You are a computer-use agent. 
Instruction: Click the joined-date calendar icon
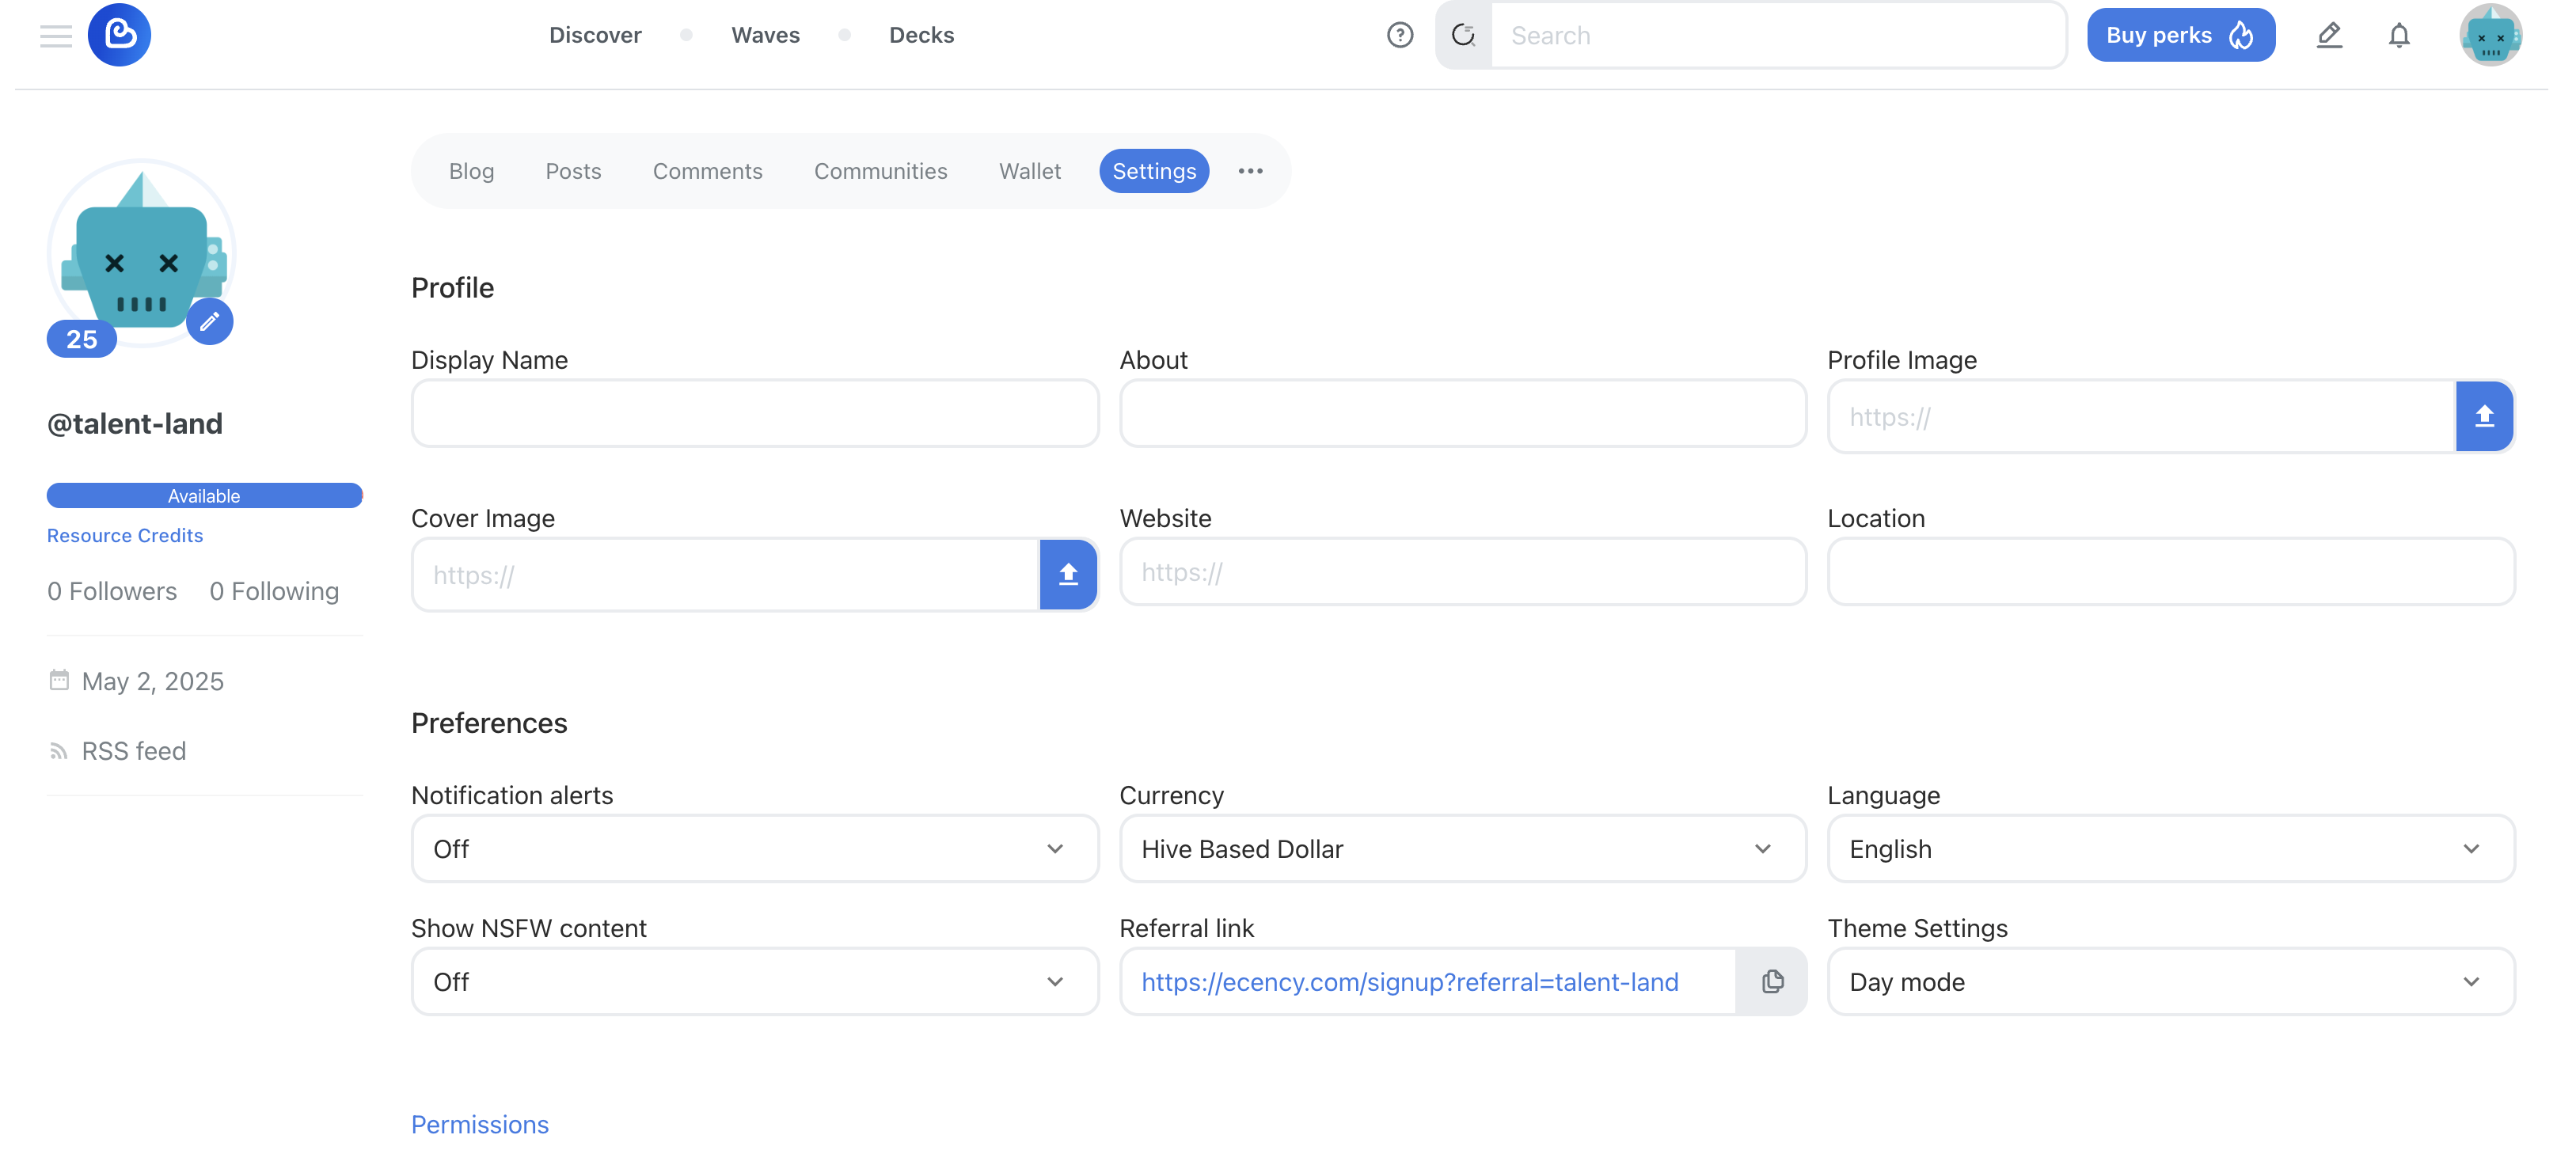coord(59,680)
